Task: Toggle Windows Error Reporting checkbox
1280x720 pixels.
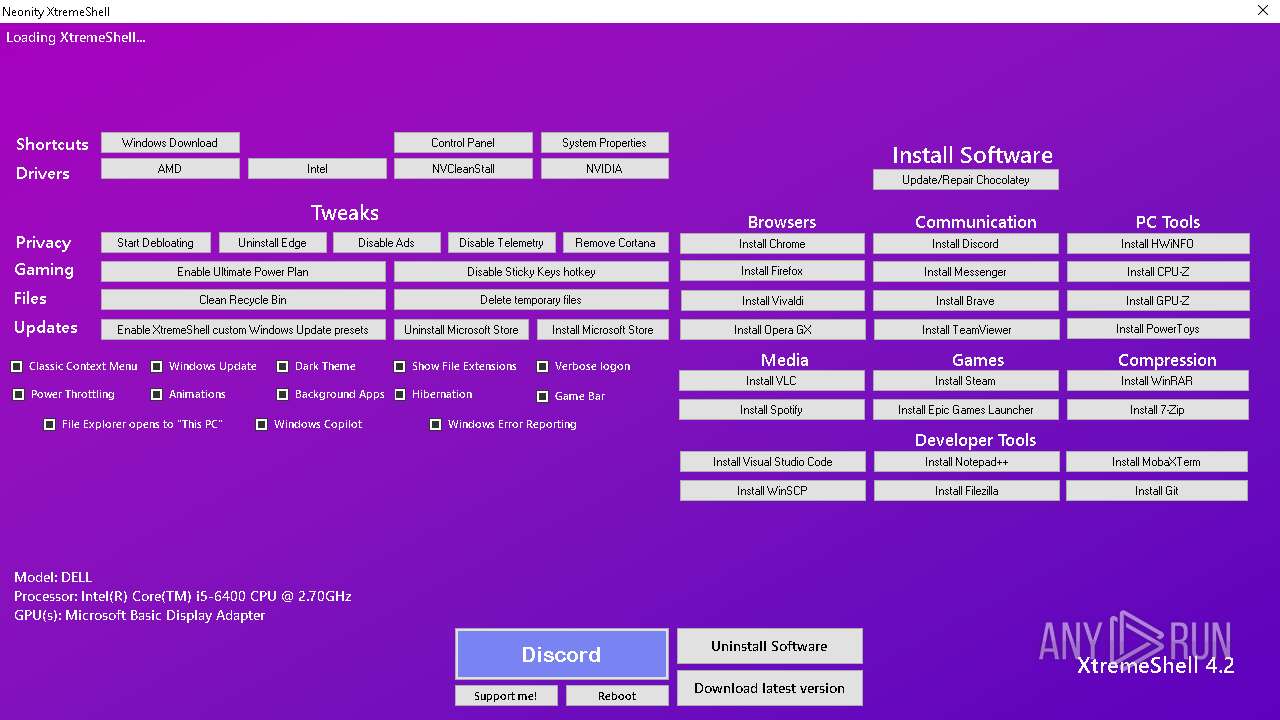Action: pos(436,425)
